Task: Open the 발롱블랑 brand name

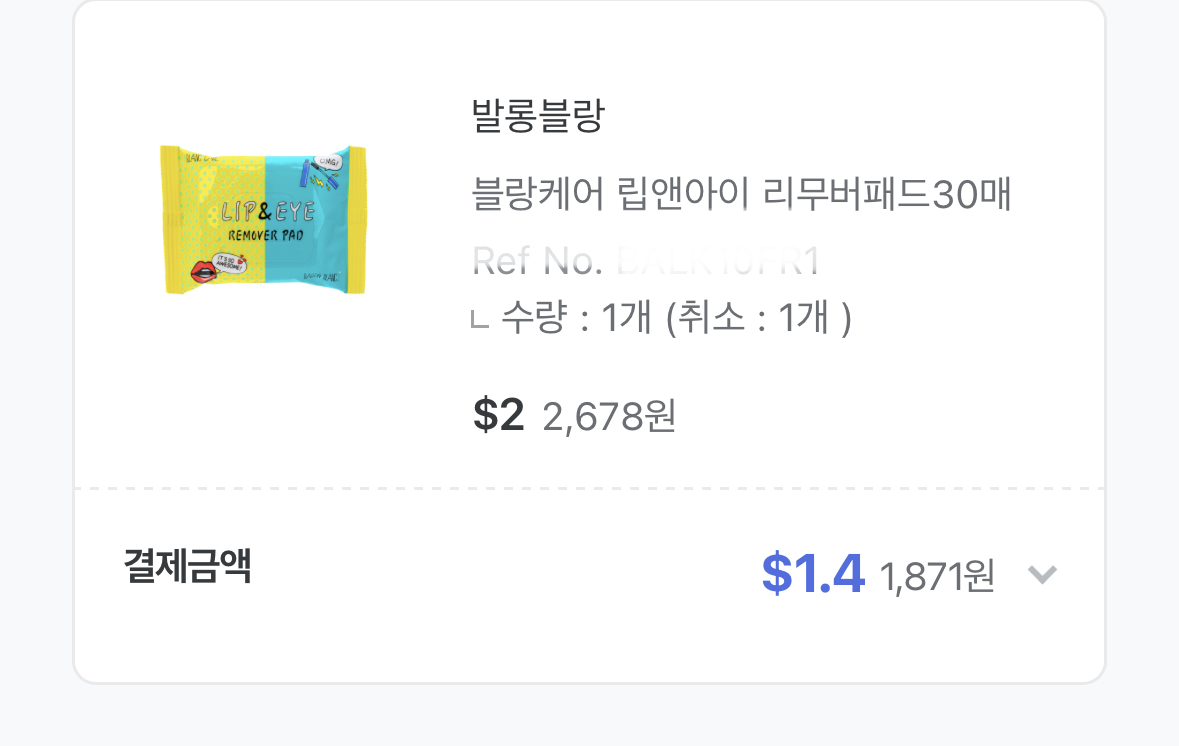Action: [537, 117]
